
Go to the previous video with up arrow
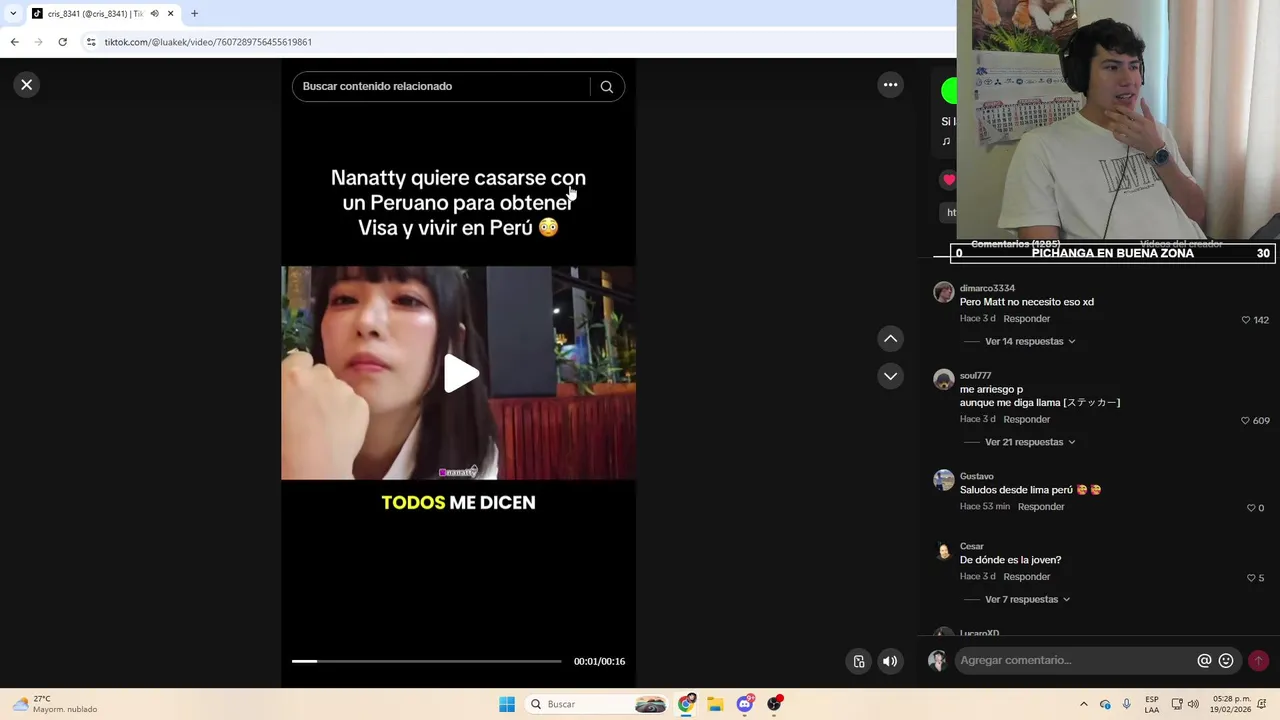click(890, 339)
